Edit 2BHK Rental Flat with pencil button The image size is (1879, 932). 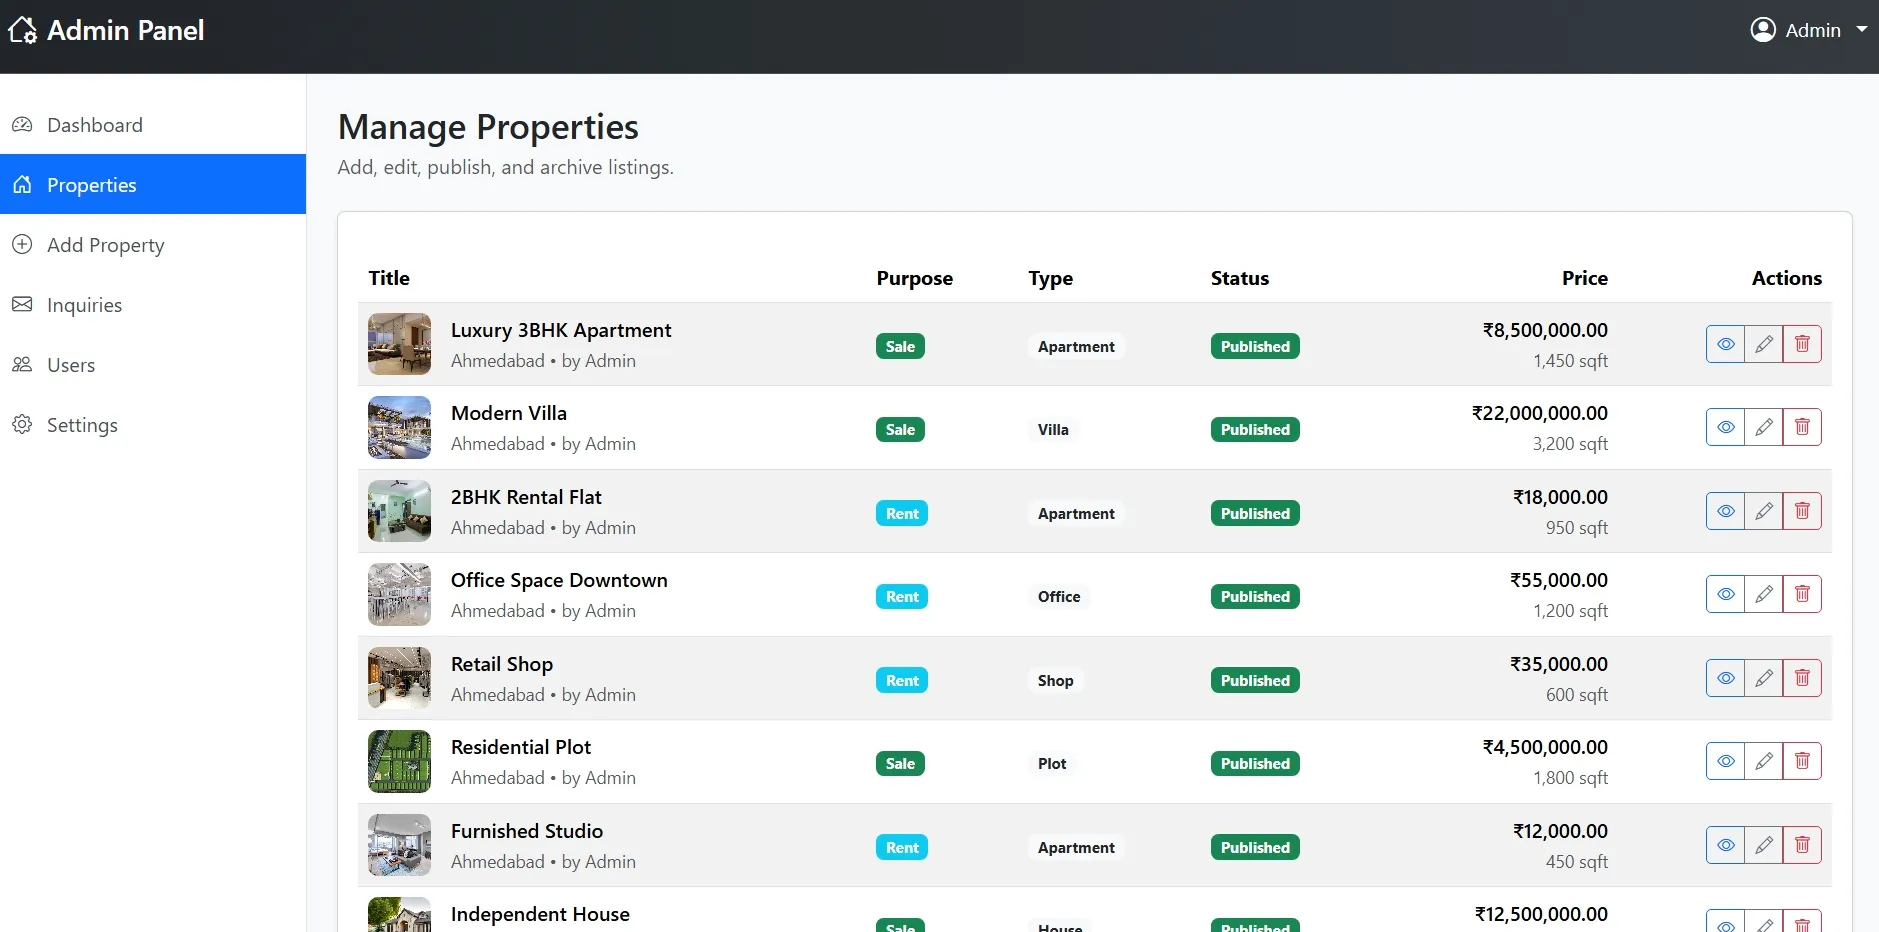coord(1764,510)
